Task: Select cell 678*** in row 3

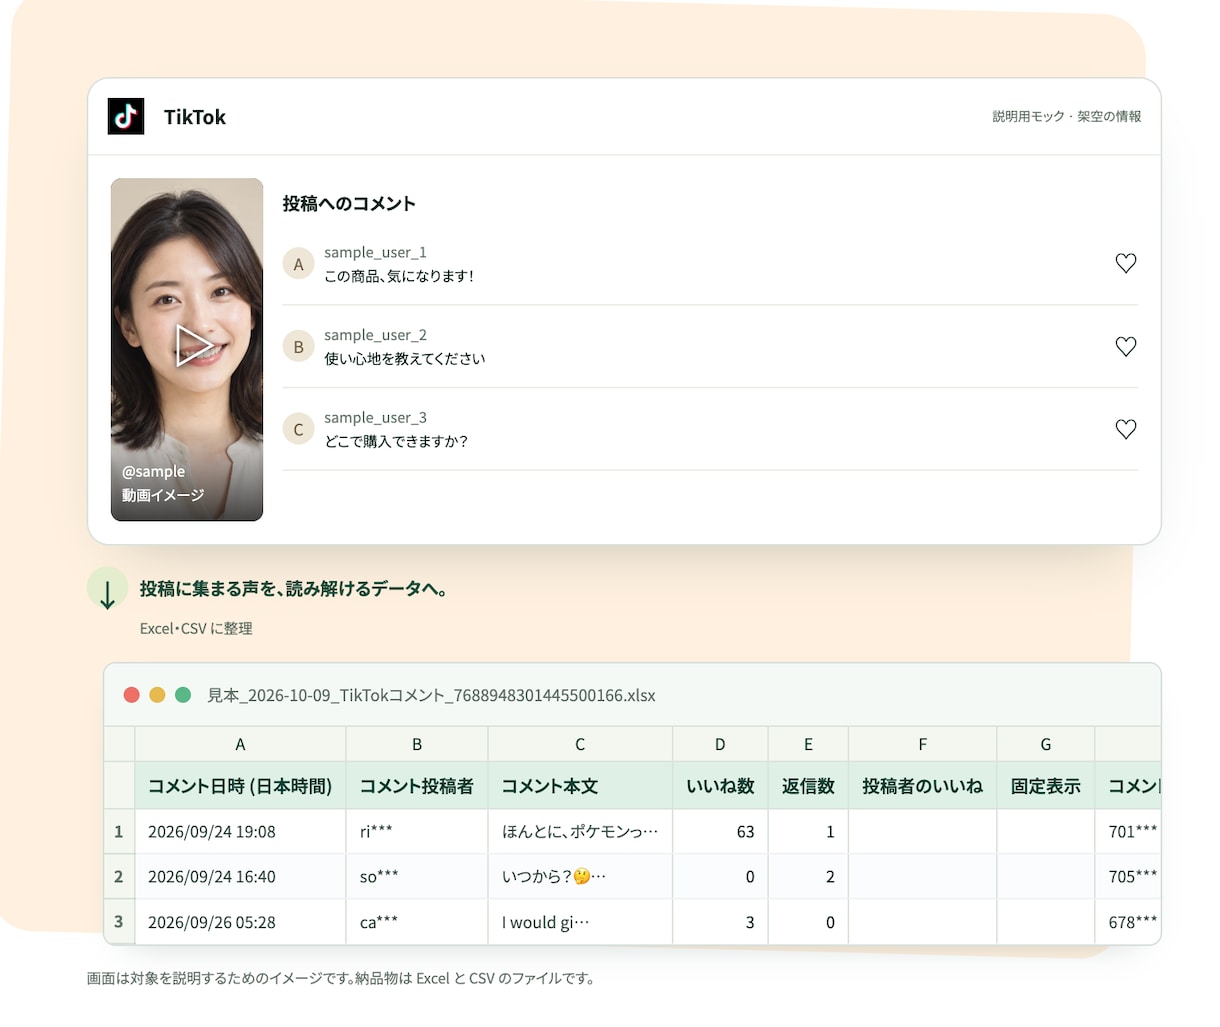Action: (1128, 922)
